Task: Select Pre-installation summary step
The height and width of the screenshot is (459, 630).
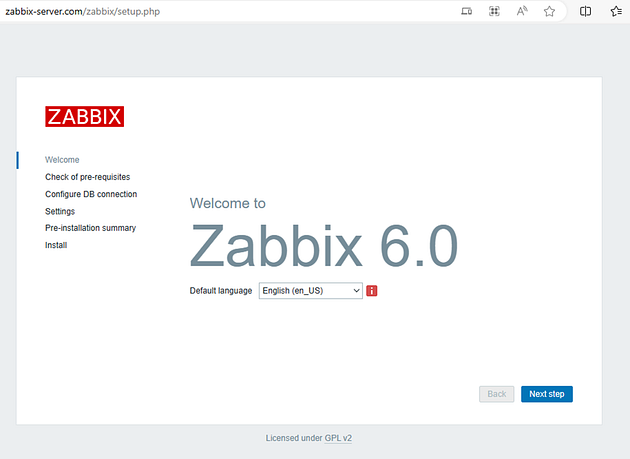Action: (x=90, y=228)
